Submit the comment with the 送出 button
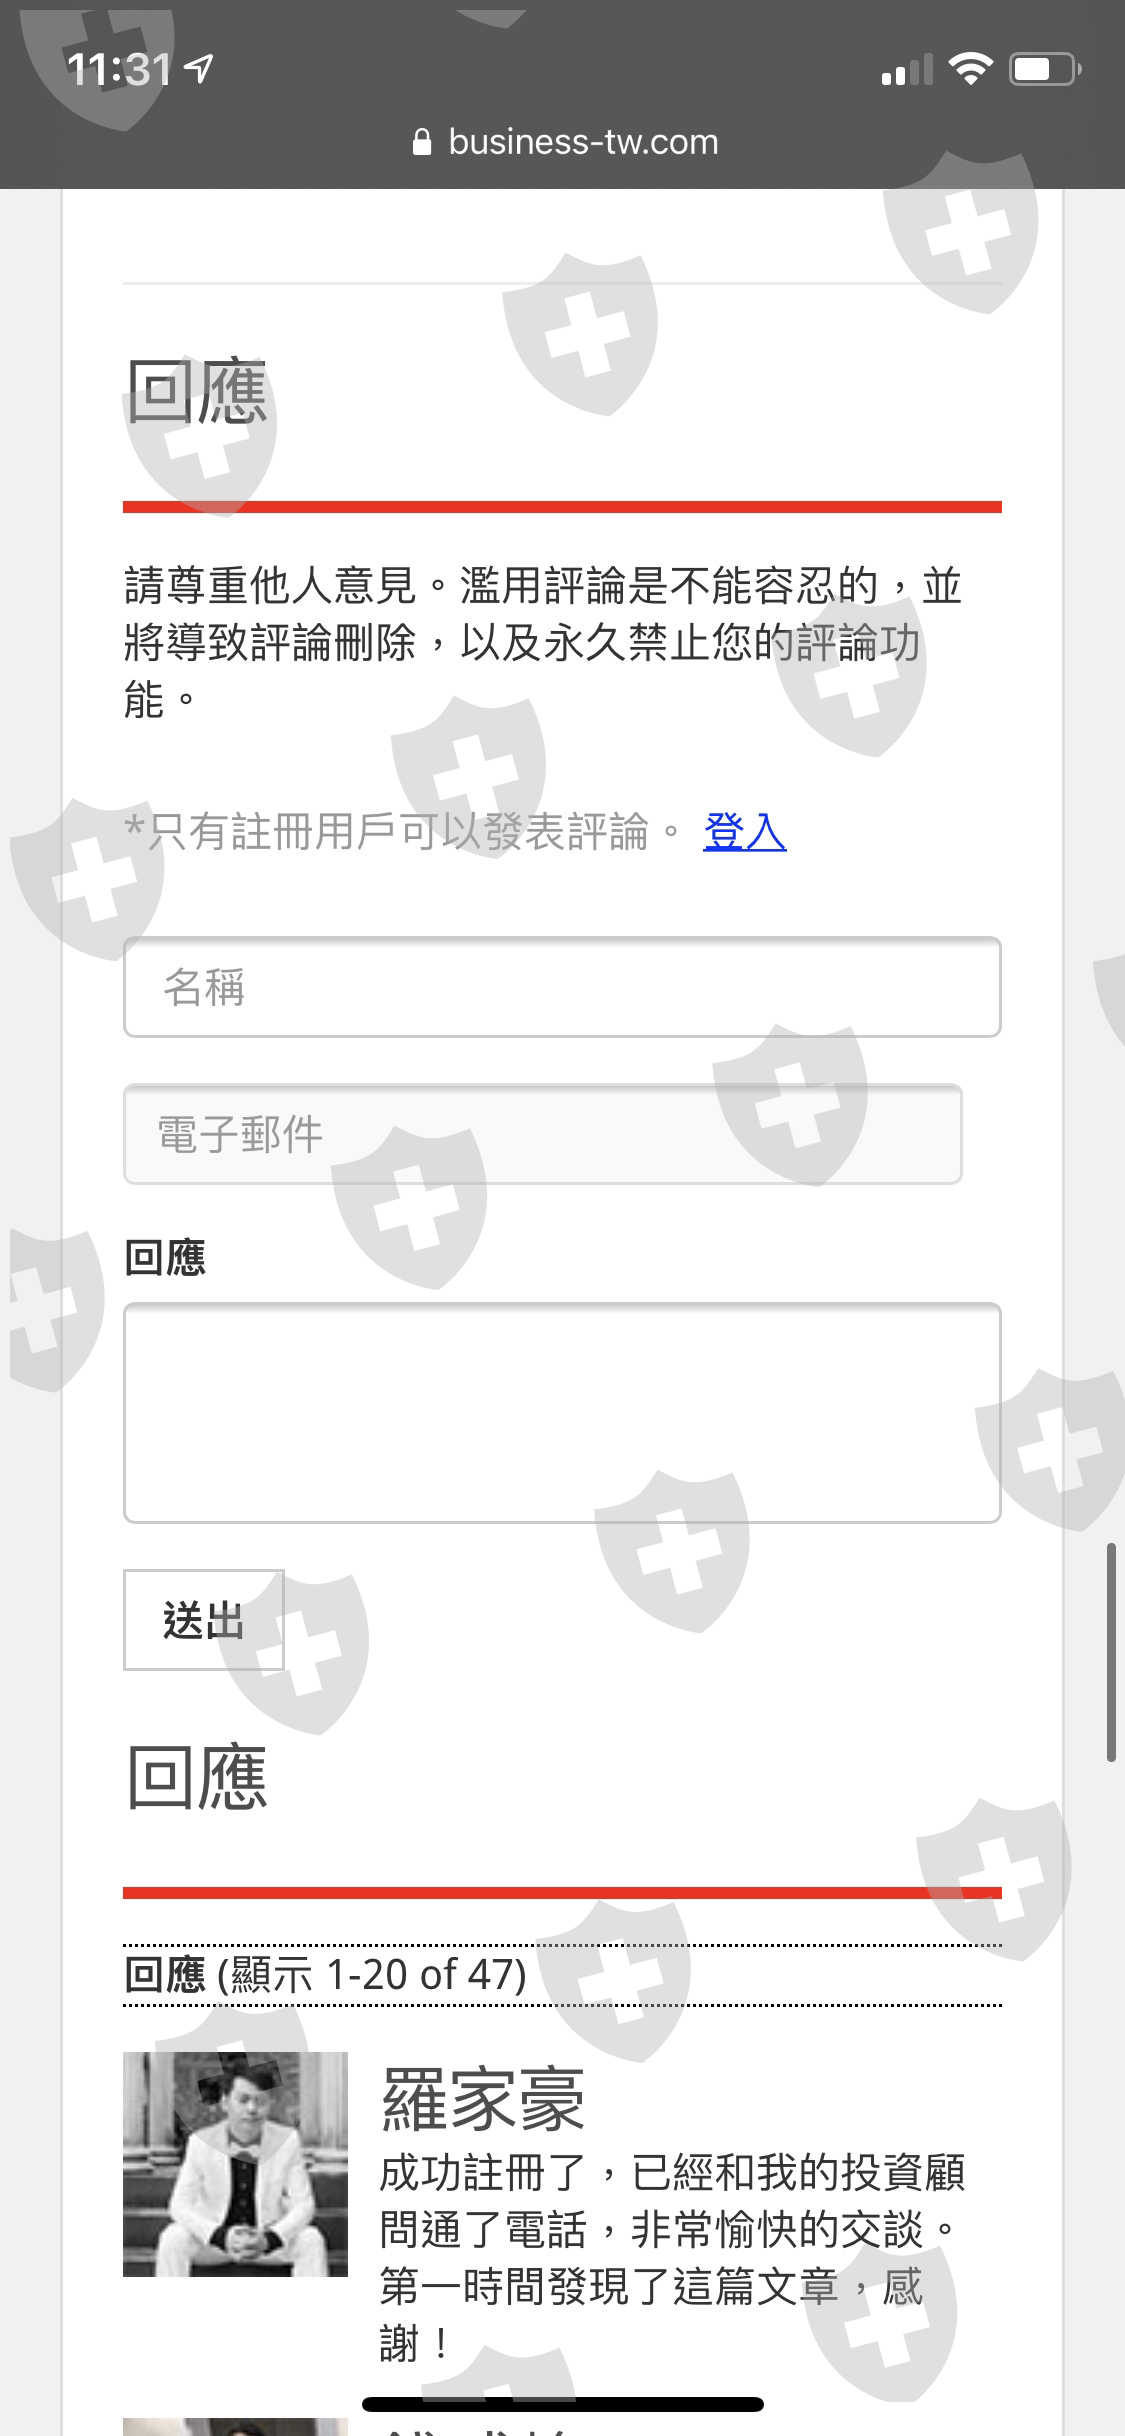 pos(204,1620)
